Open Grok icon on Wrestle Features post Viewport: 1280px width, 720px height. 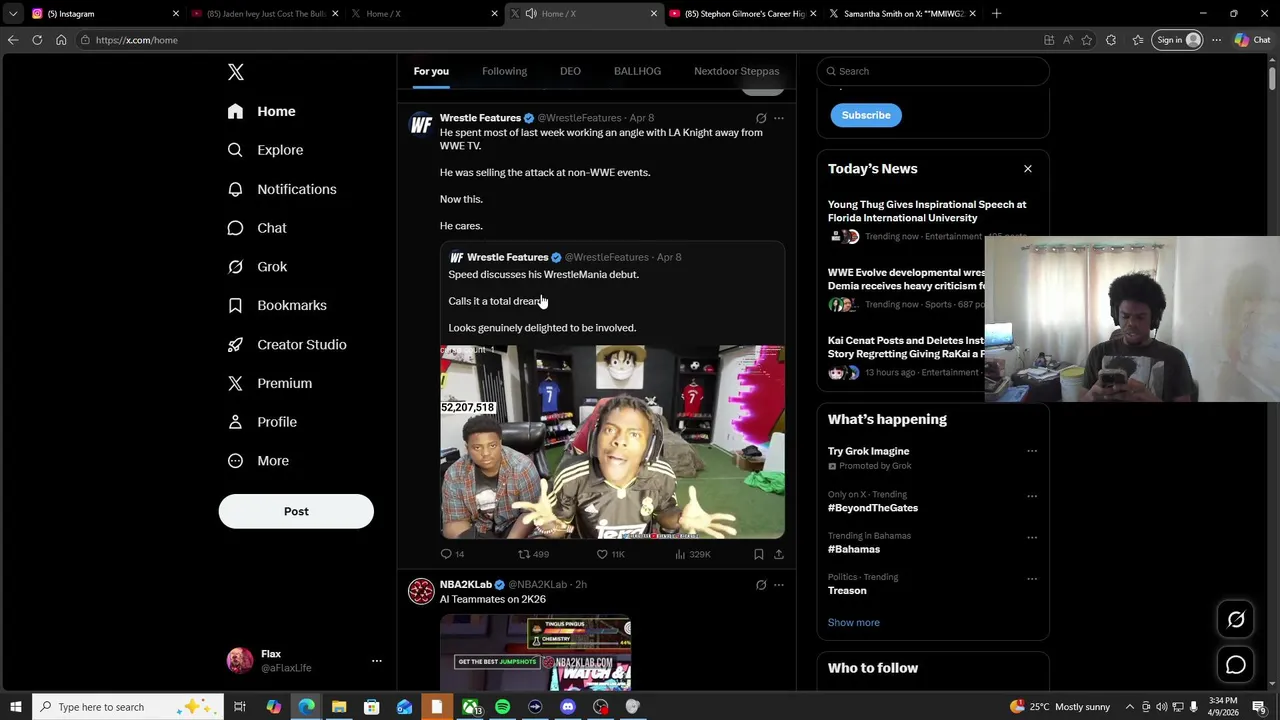click(x=761, y=118)
